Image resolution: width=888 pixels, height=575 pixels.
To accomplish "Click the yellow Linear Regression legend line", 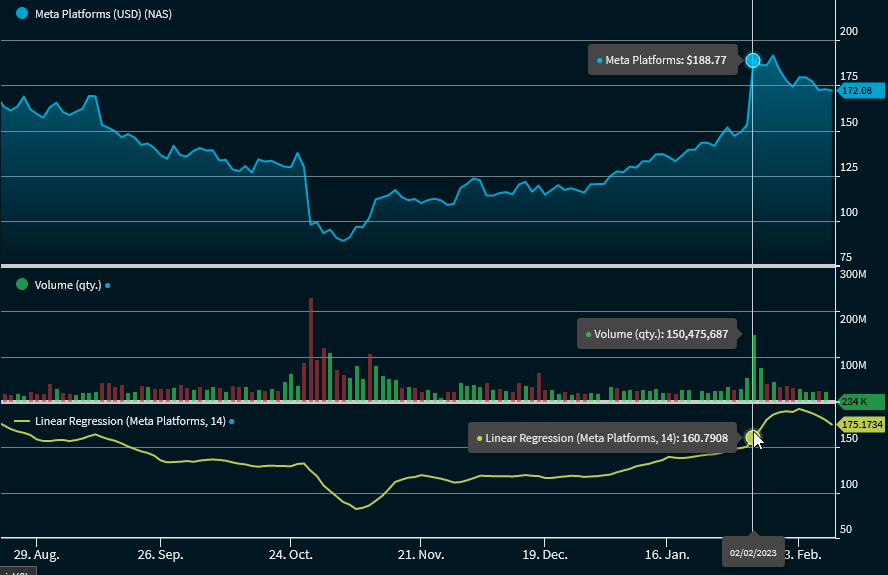I will point(22,421).
